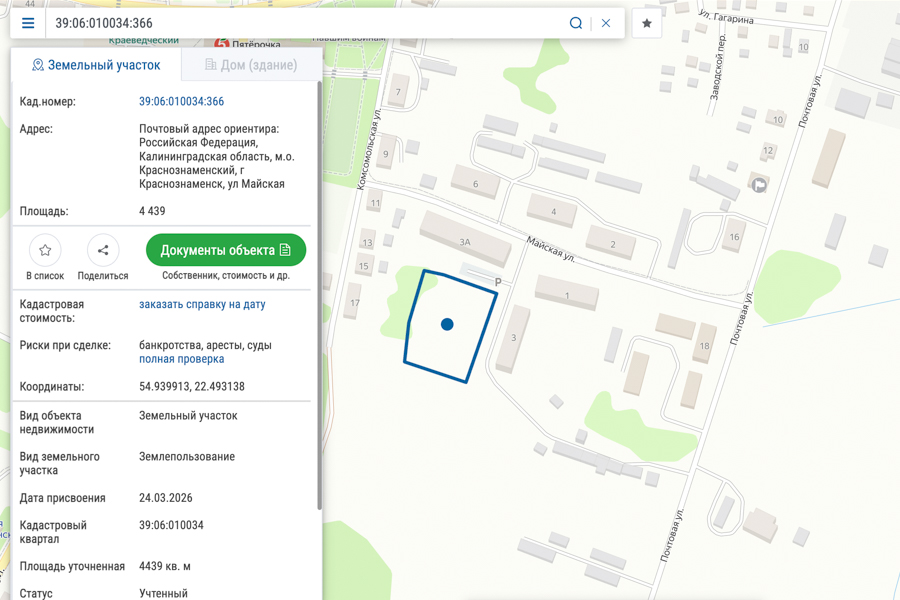Click building 2 on the map

coord(611,243)
